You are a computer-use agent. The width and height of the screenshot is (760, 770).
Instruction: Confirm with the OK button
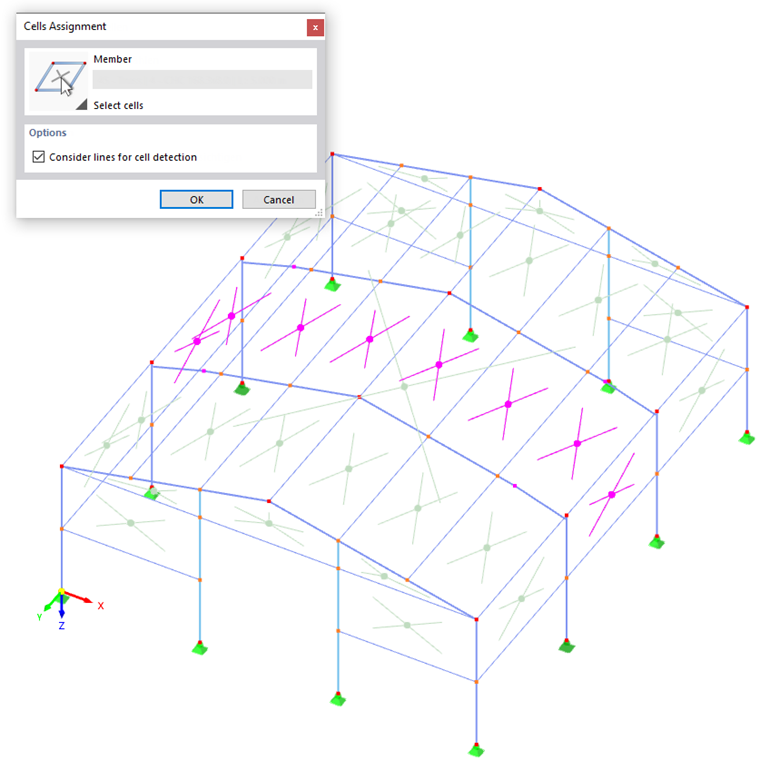point(196,199)
